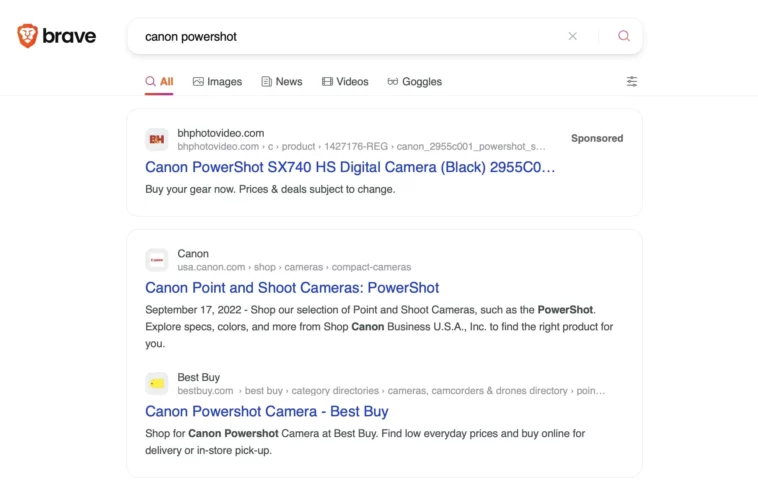The width and height of the screenshot is (758, 487).
Task: Open Canon Point and Shoot Cameras: PowerShot result
Action: pos(292,288)
